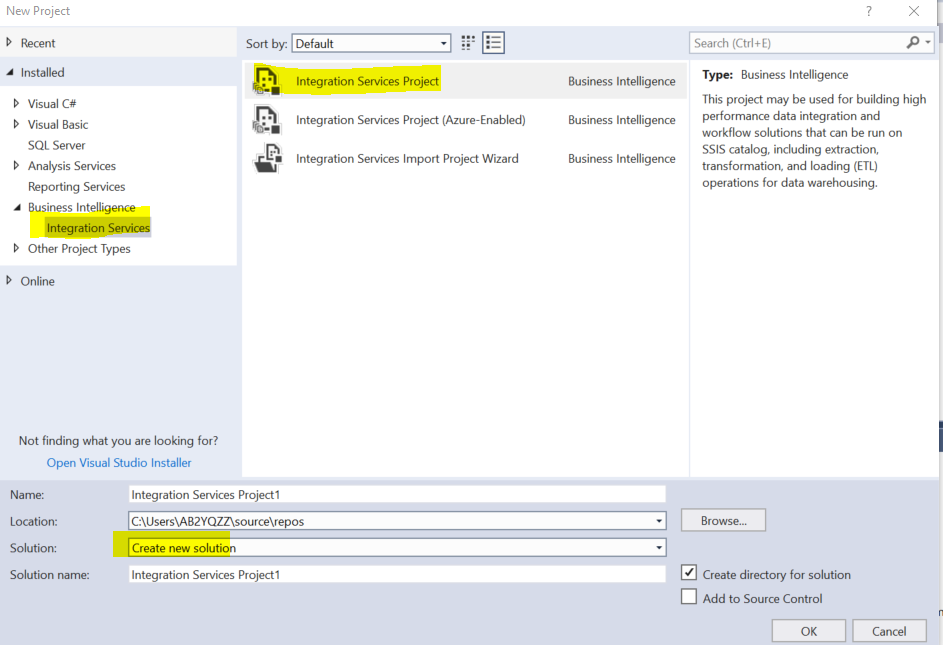This screenshot has width=943, height=645.
Task: Switch to small icons view
Action: pos(468,43)
